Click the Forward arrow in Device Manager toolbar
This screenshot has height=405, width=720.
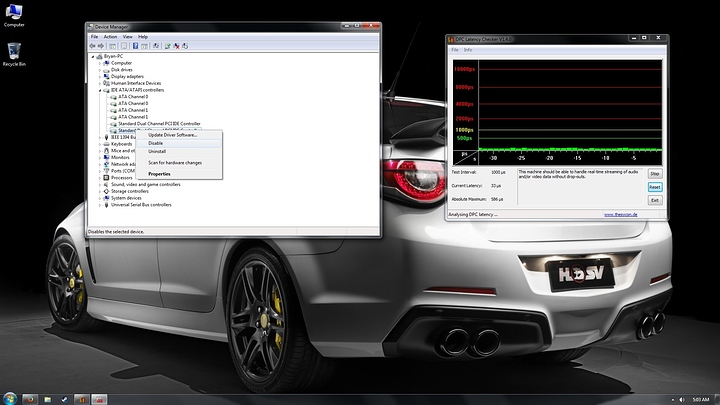tap(102, 45)
